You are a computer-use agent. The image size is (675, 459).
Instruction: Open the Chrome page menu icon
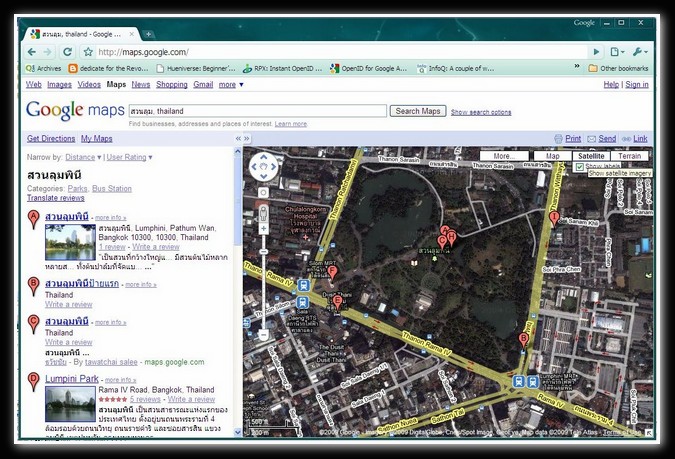(x=617, y=52)
